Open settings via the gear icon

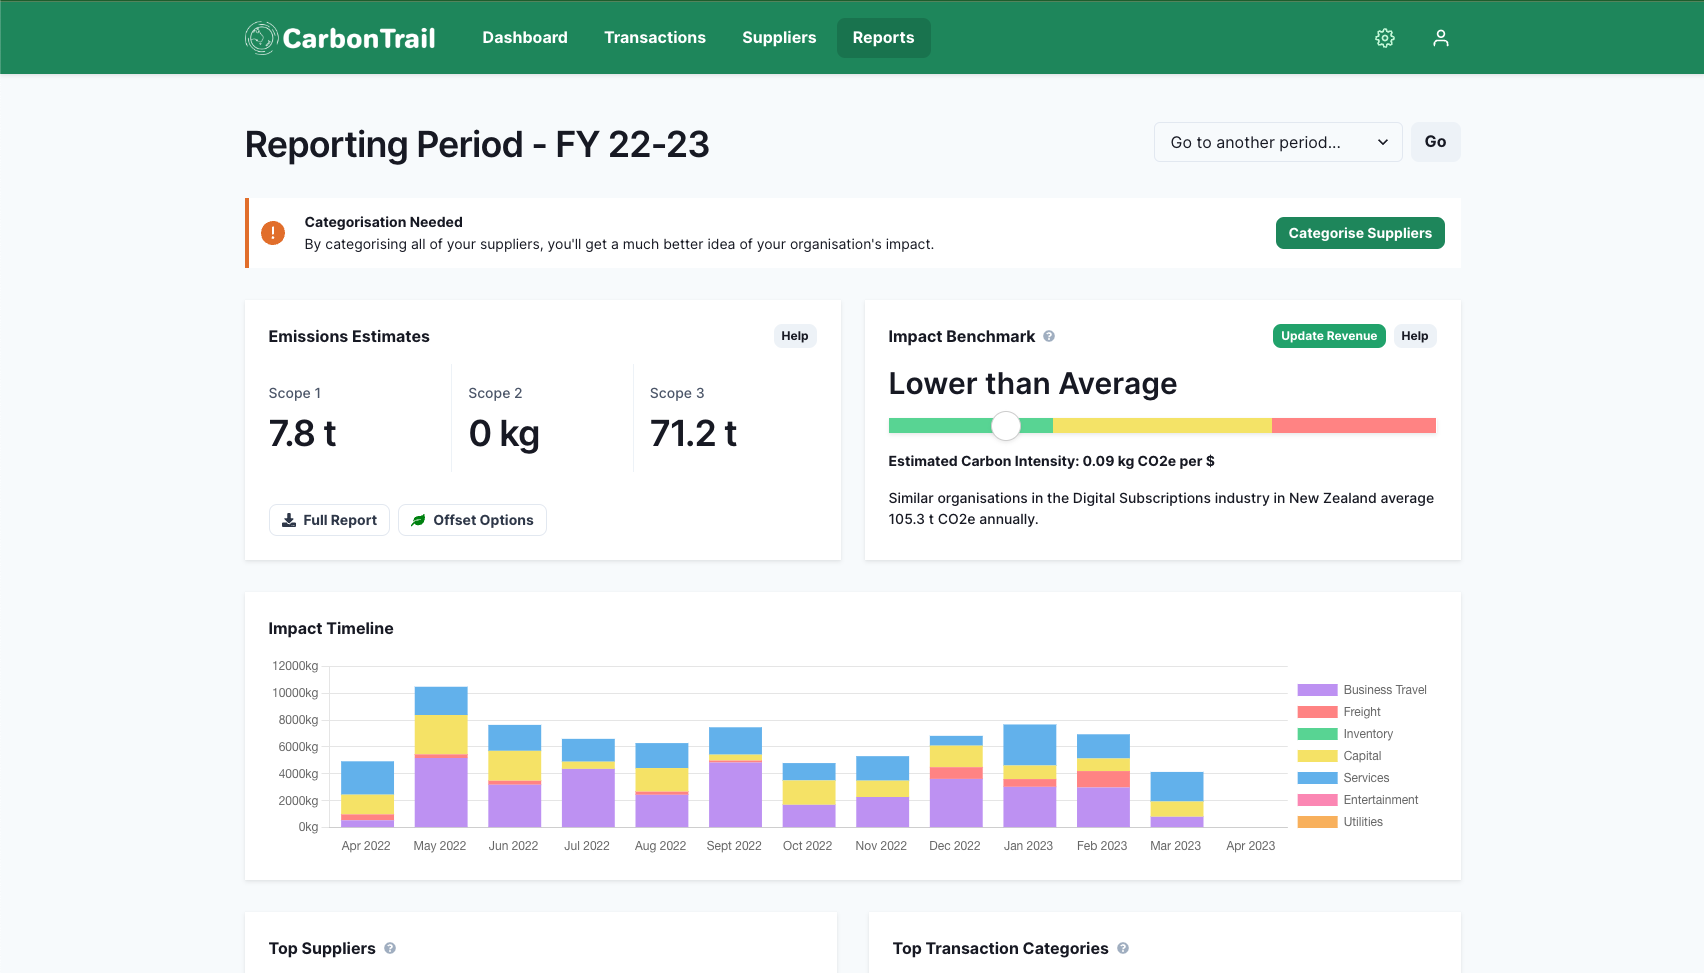1385,38
